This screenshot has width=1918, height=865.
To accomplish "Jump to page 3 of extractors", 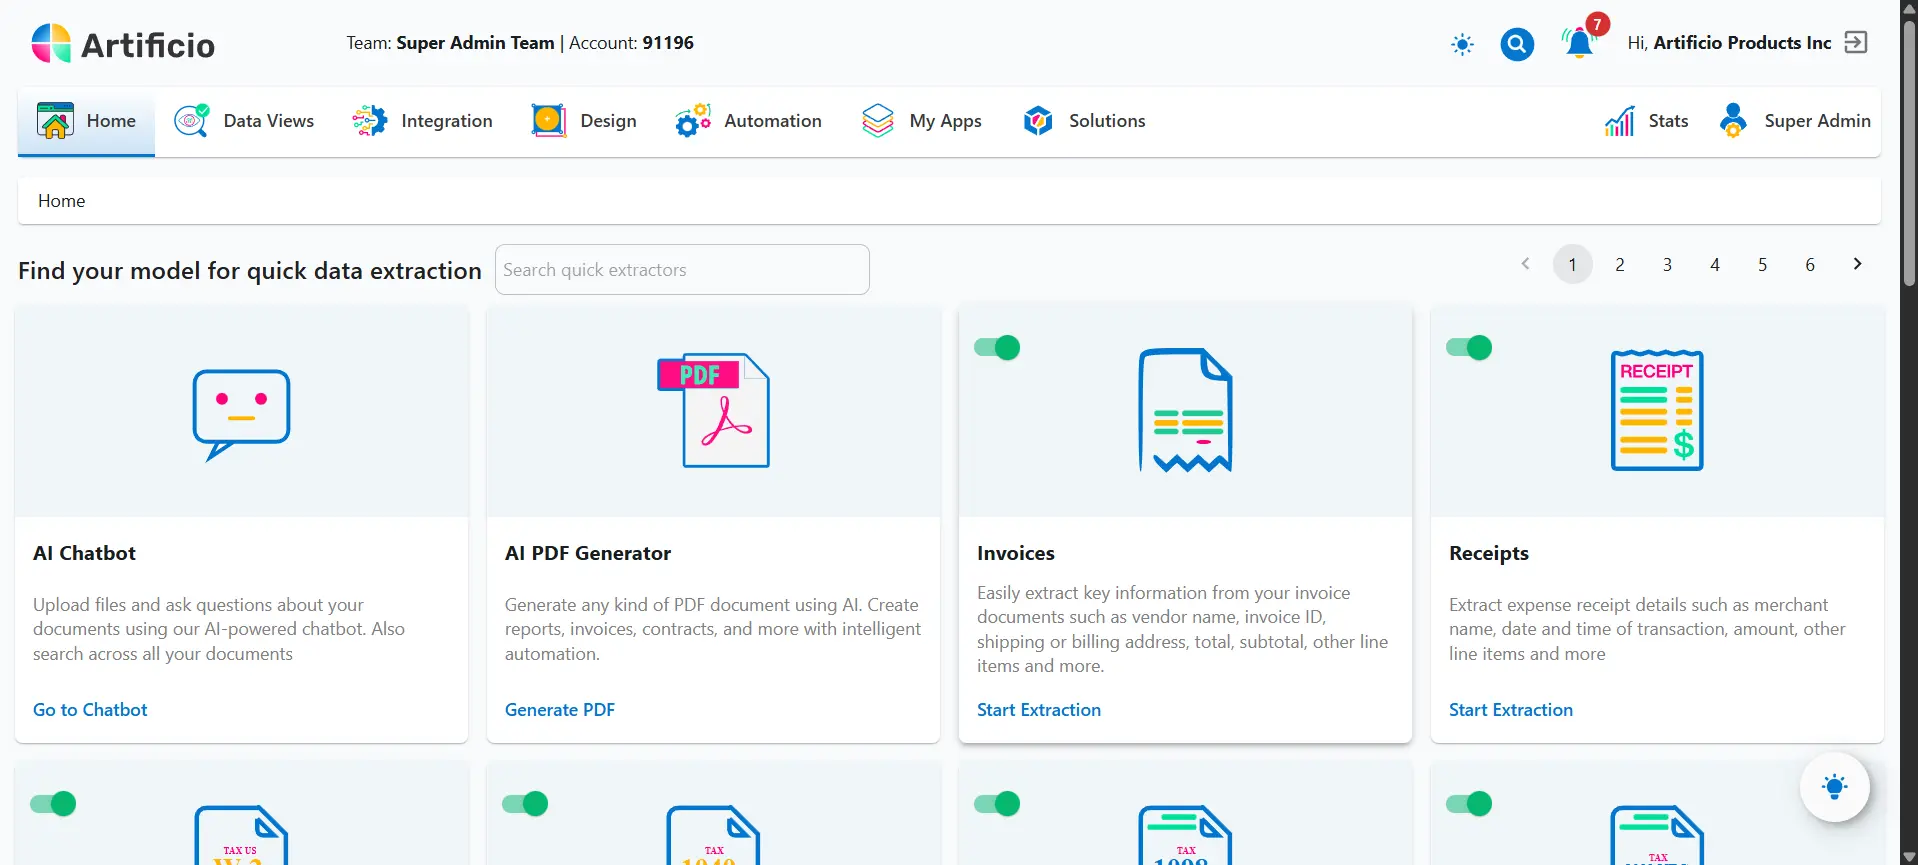I will 1667,264.
